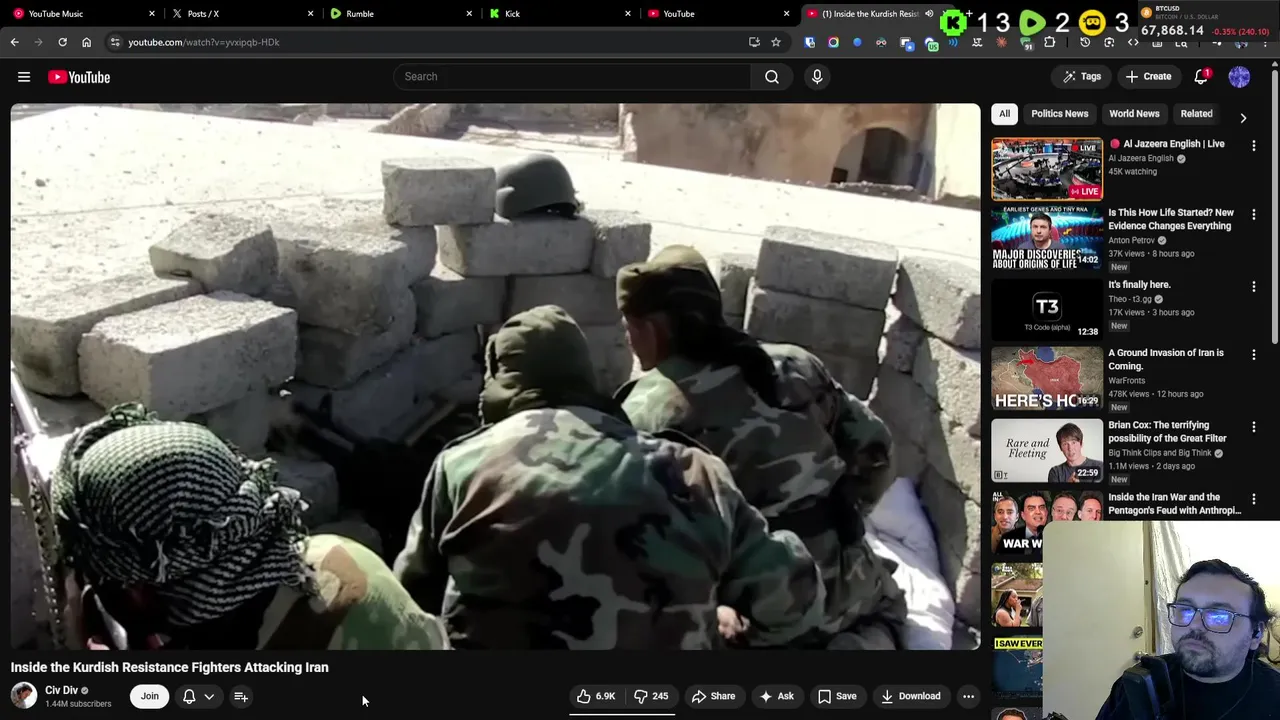Open options for 'A Ground Invasion of Iran'
This screenshot has height=720, width=1280.
pos(1253,355)
